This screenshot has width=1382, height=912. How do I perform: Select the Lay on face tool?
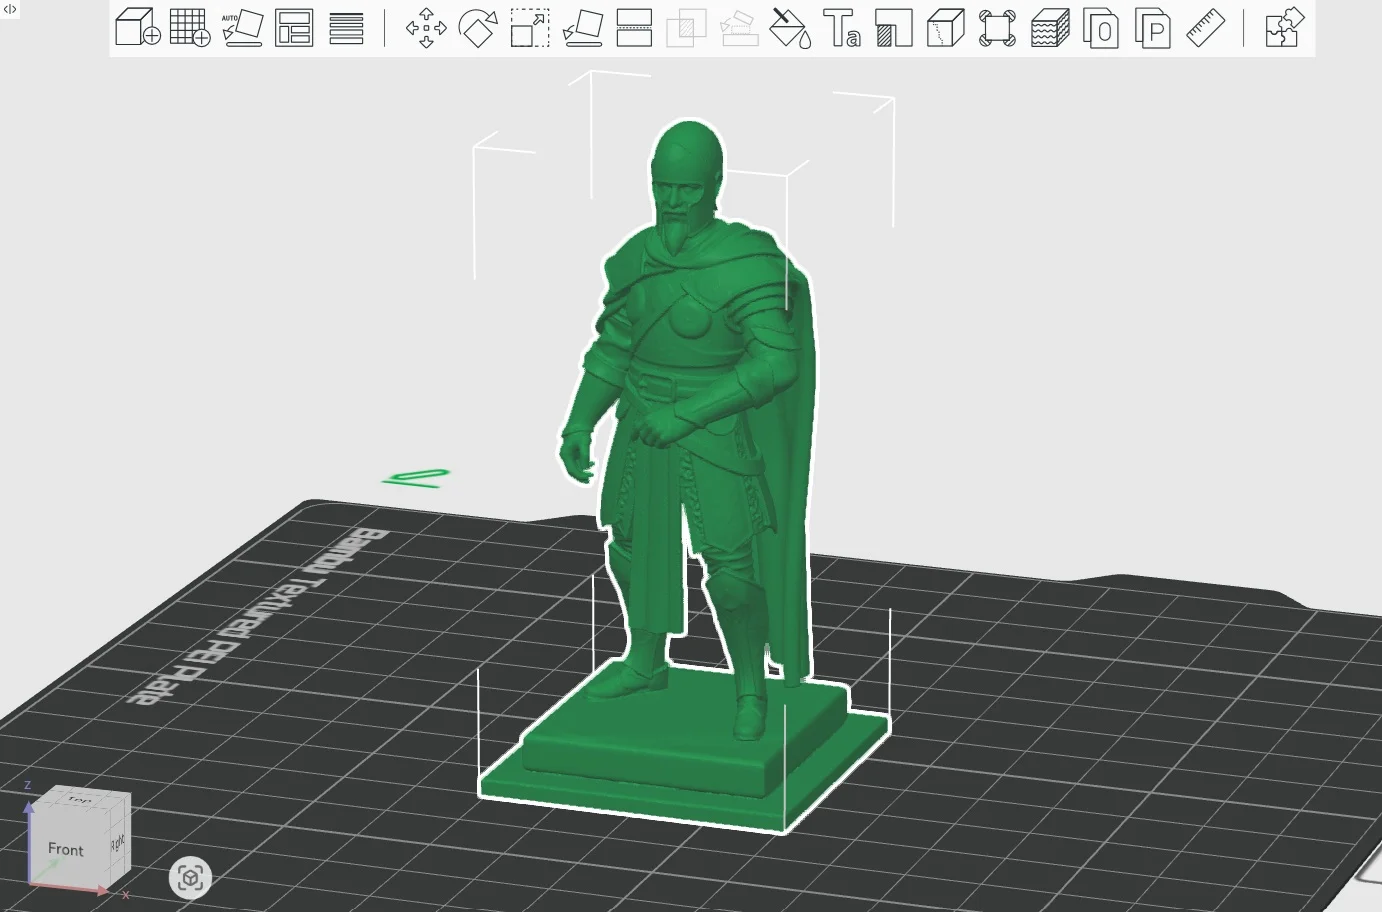(x=583, y=28)
